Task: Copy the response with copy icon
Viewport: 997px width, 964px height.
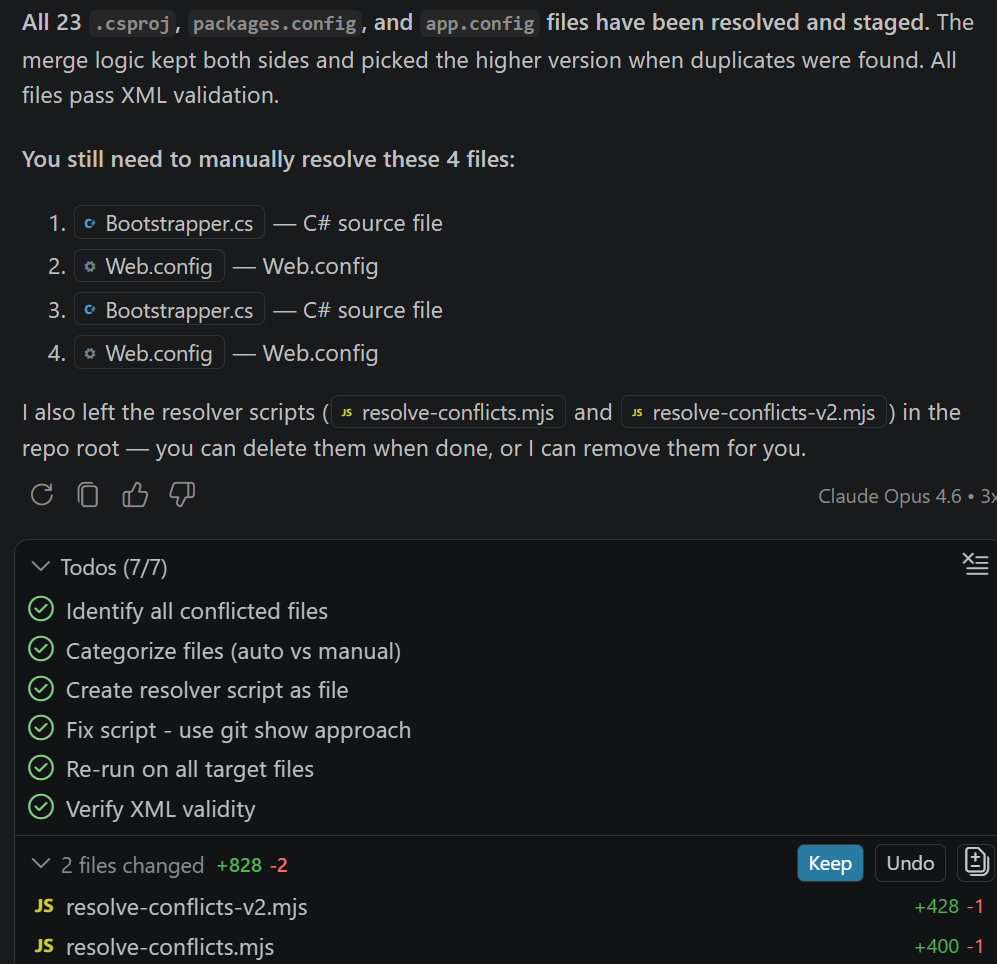Action: 89,494
